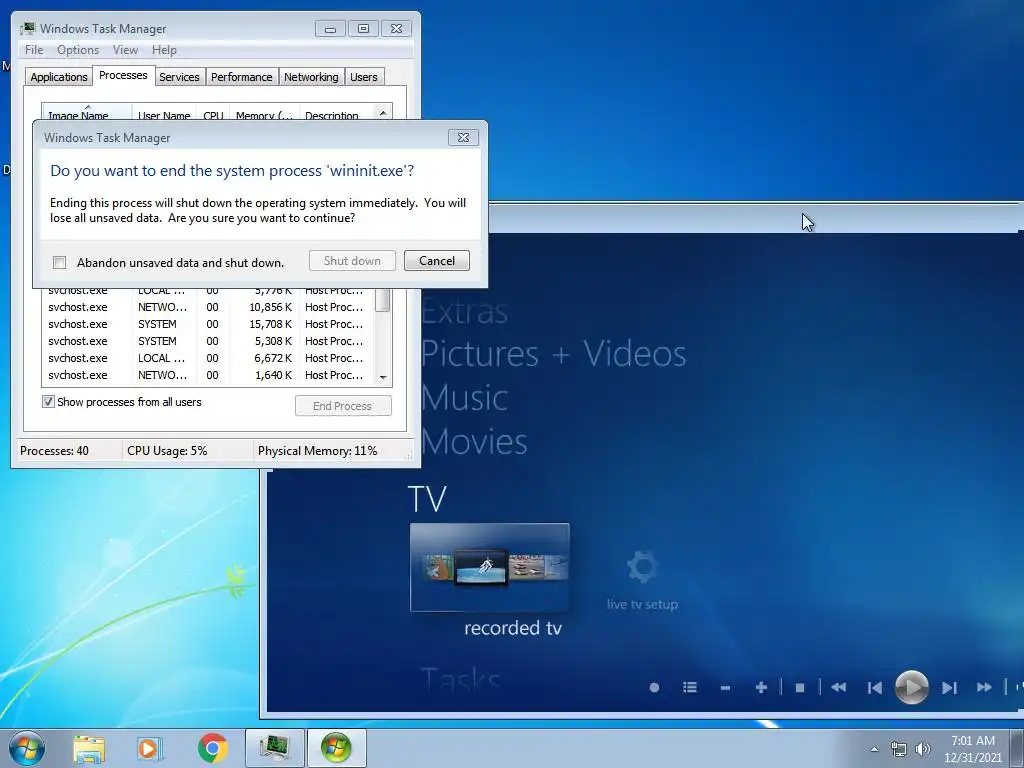Click the volume speaker tray icon
This screenshot has height=768, width=1024.
tap(922, 749)
